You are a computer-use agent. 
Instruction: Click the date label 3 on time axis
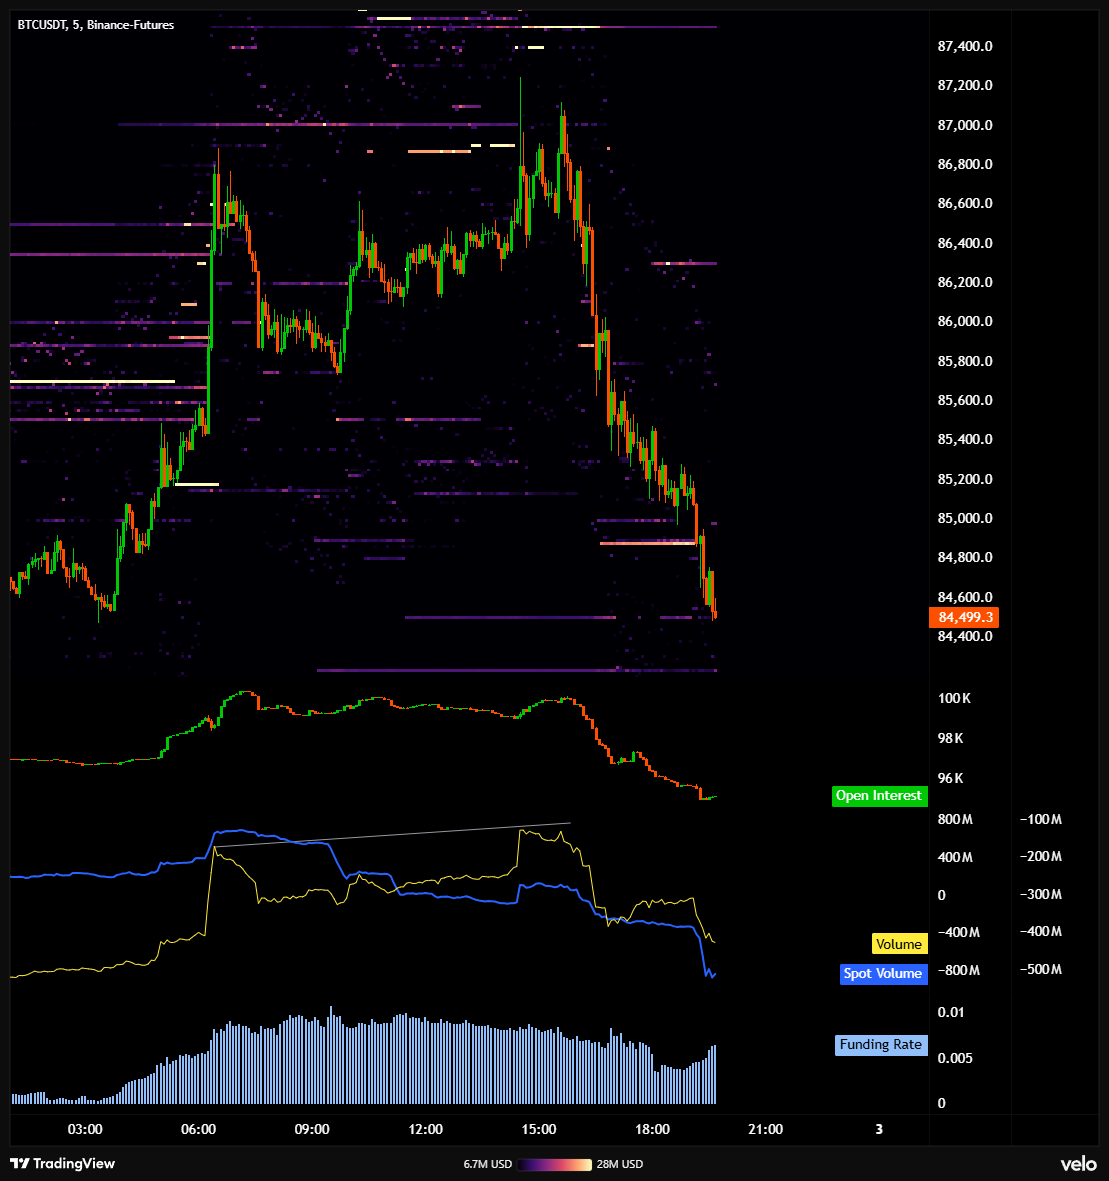tap(879, 1130)
